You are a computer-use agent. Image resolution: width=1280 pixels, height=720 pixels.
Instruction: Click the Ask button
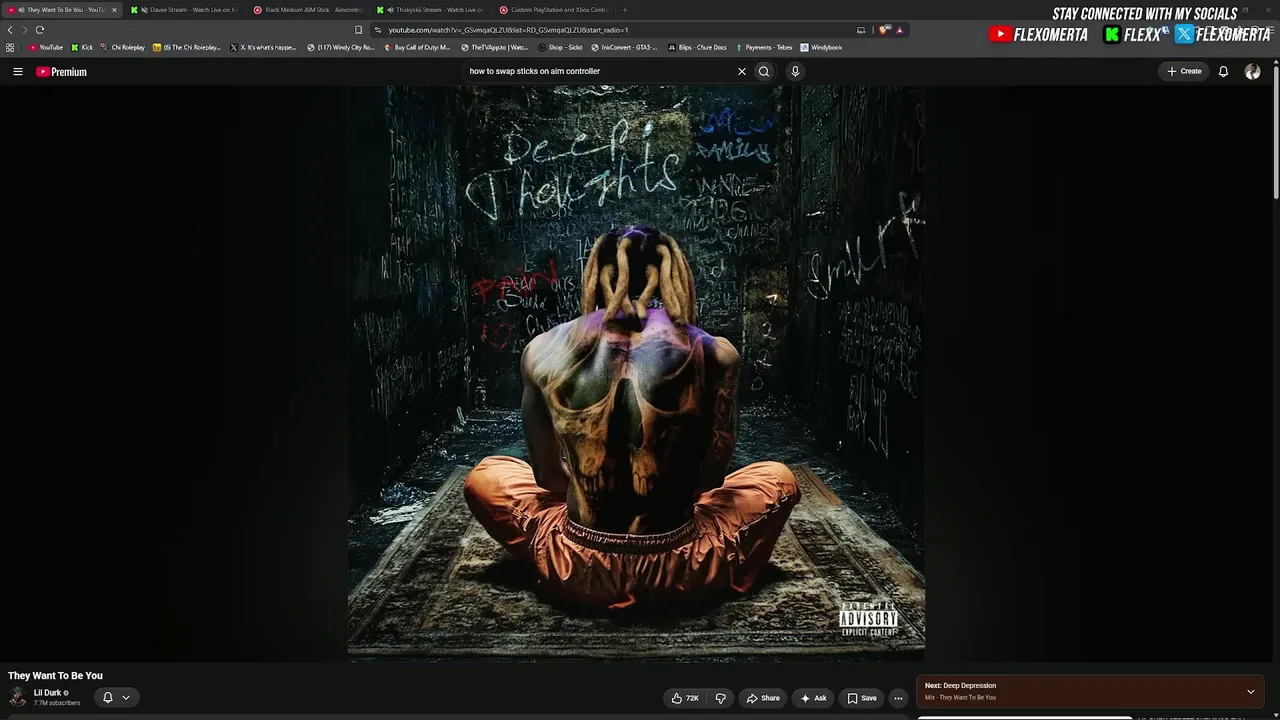pos(813,698)
